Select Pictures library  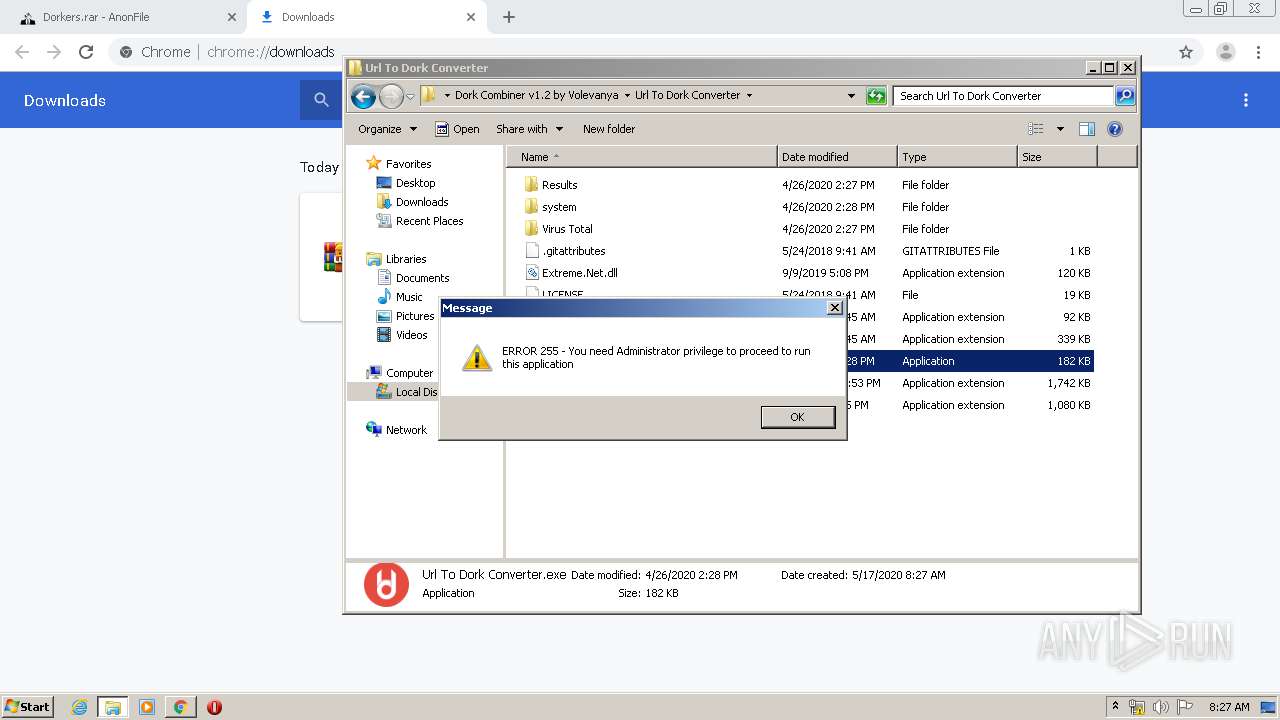(x=405, y=316)
